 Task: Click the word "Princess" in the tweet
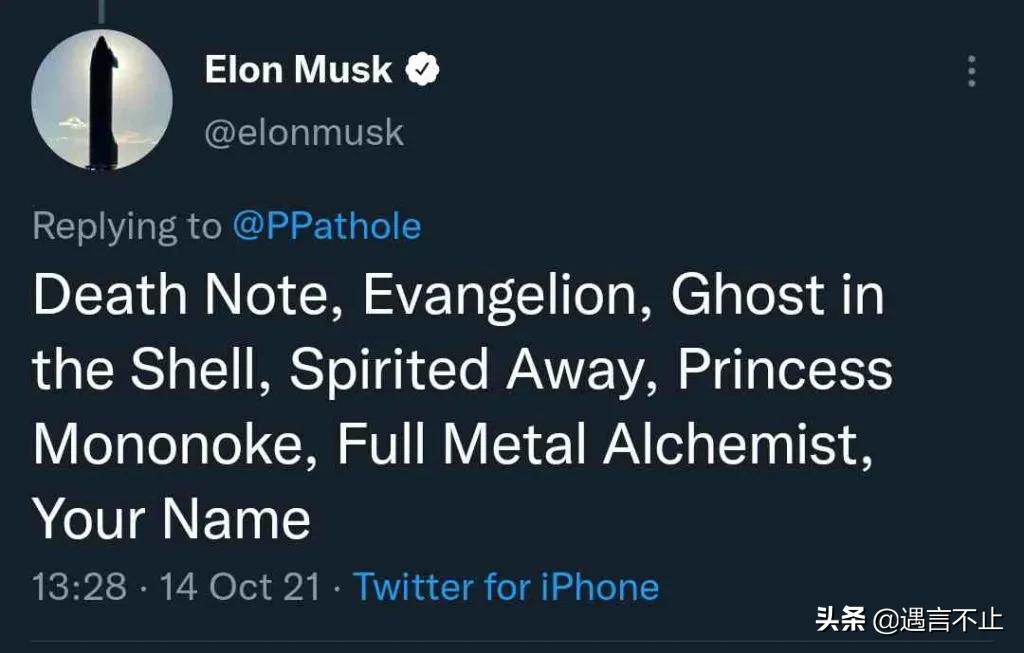[784, 370]
